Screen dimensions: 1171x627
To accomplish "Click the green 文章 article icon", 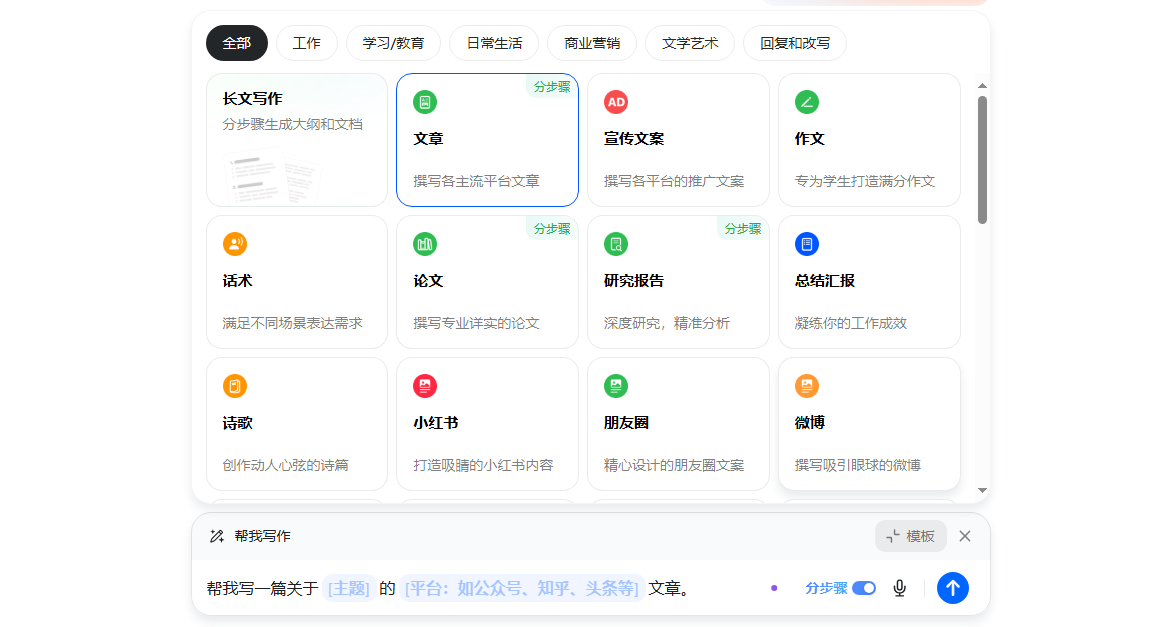I will [x=425, y=102].
